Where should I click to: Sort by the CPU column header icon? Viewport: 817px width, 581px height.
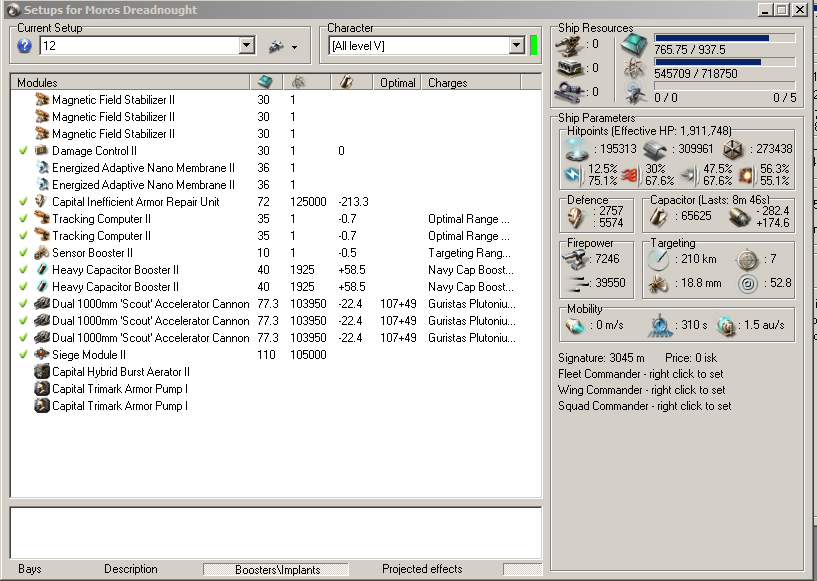tap(266, 82)
